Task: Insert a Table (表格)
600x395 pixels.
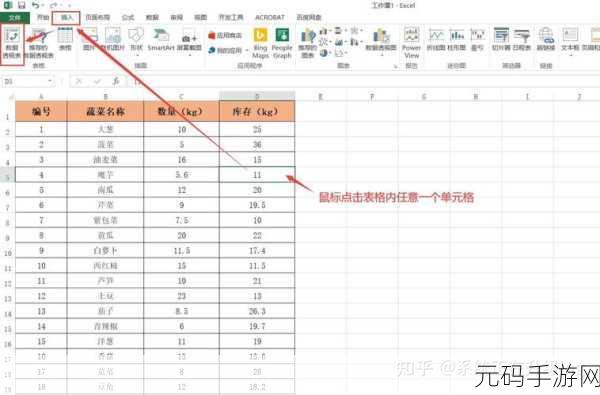Action: [x=65, y=39]
